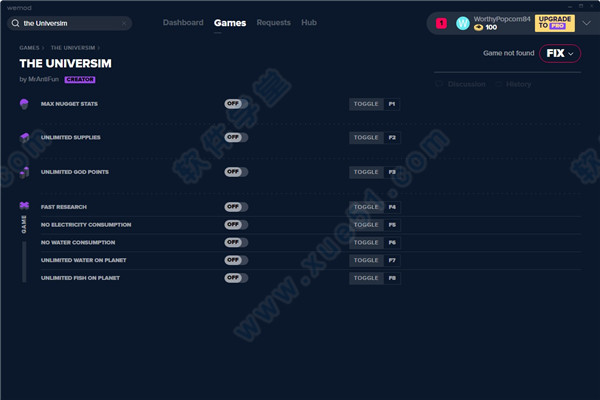The width and height of the screenshot is (600, 400).
Task: Open the red notification badge
Action: coord(441,23)
